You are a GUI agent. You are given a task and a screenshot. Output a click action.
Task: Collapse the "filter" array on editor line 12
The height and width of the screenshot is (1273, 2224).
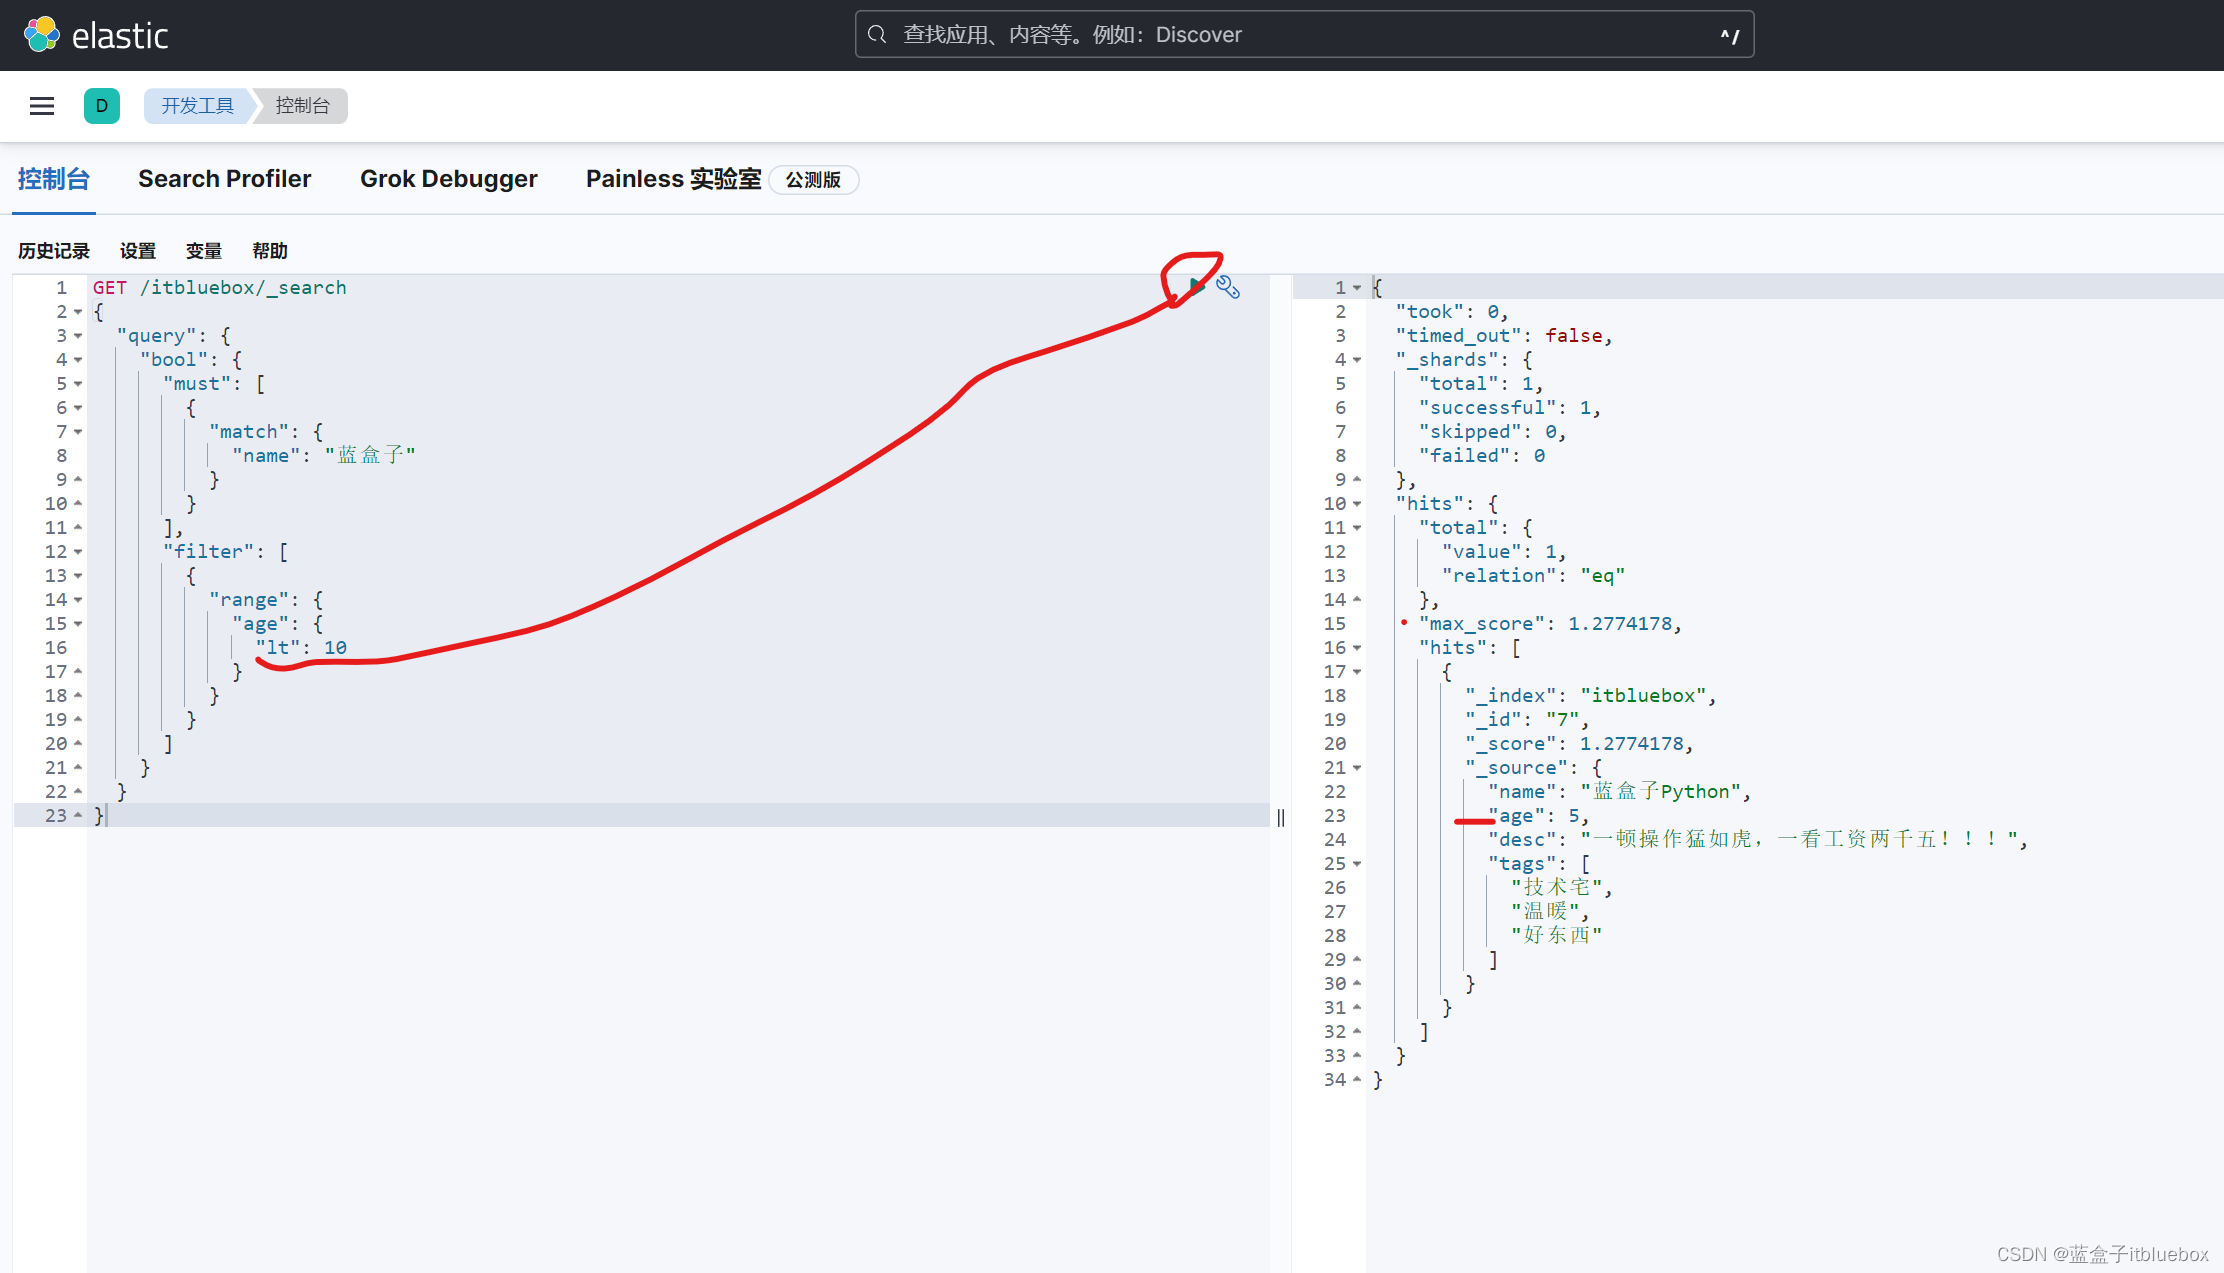(x=78, y=552)
